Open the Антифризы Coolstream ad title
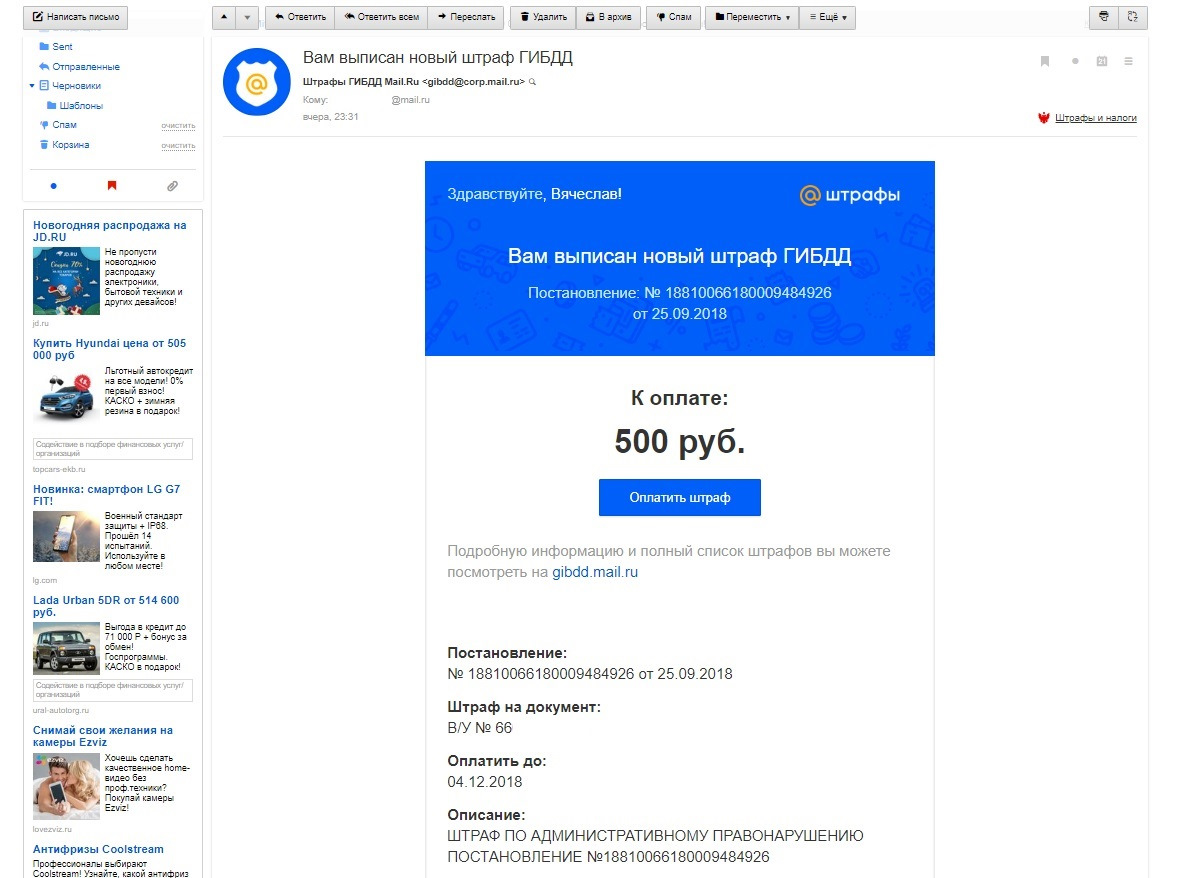1198x878 pixels. coord(98,849)
